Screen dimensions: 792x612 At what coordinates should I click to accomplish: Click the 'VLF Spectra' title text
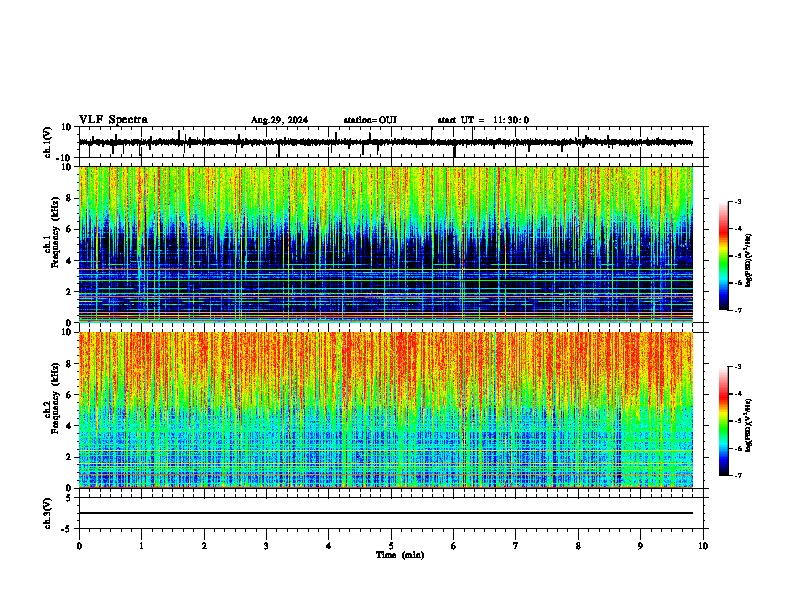click(113, 120)
